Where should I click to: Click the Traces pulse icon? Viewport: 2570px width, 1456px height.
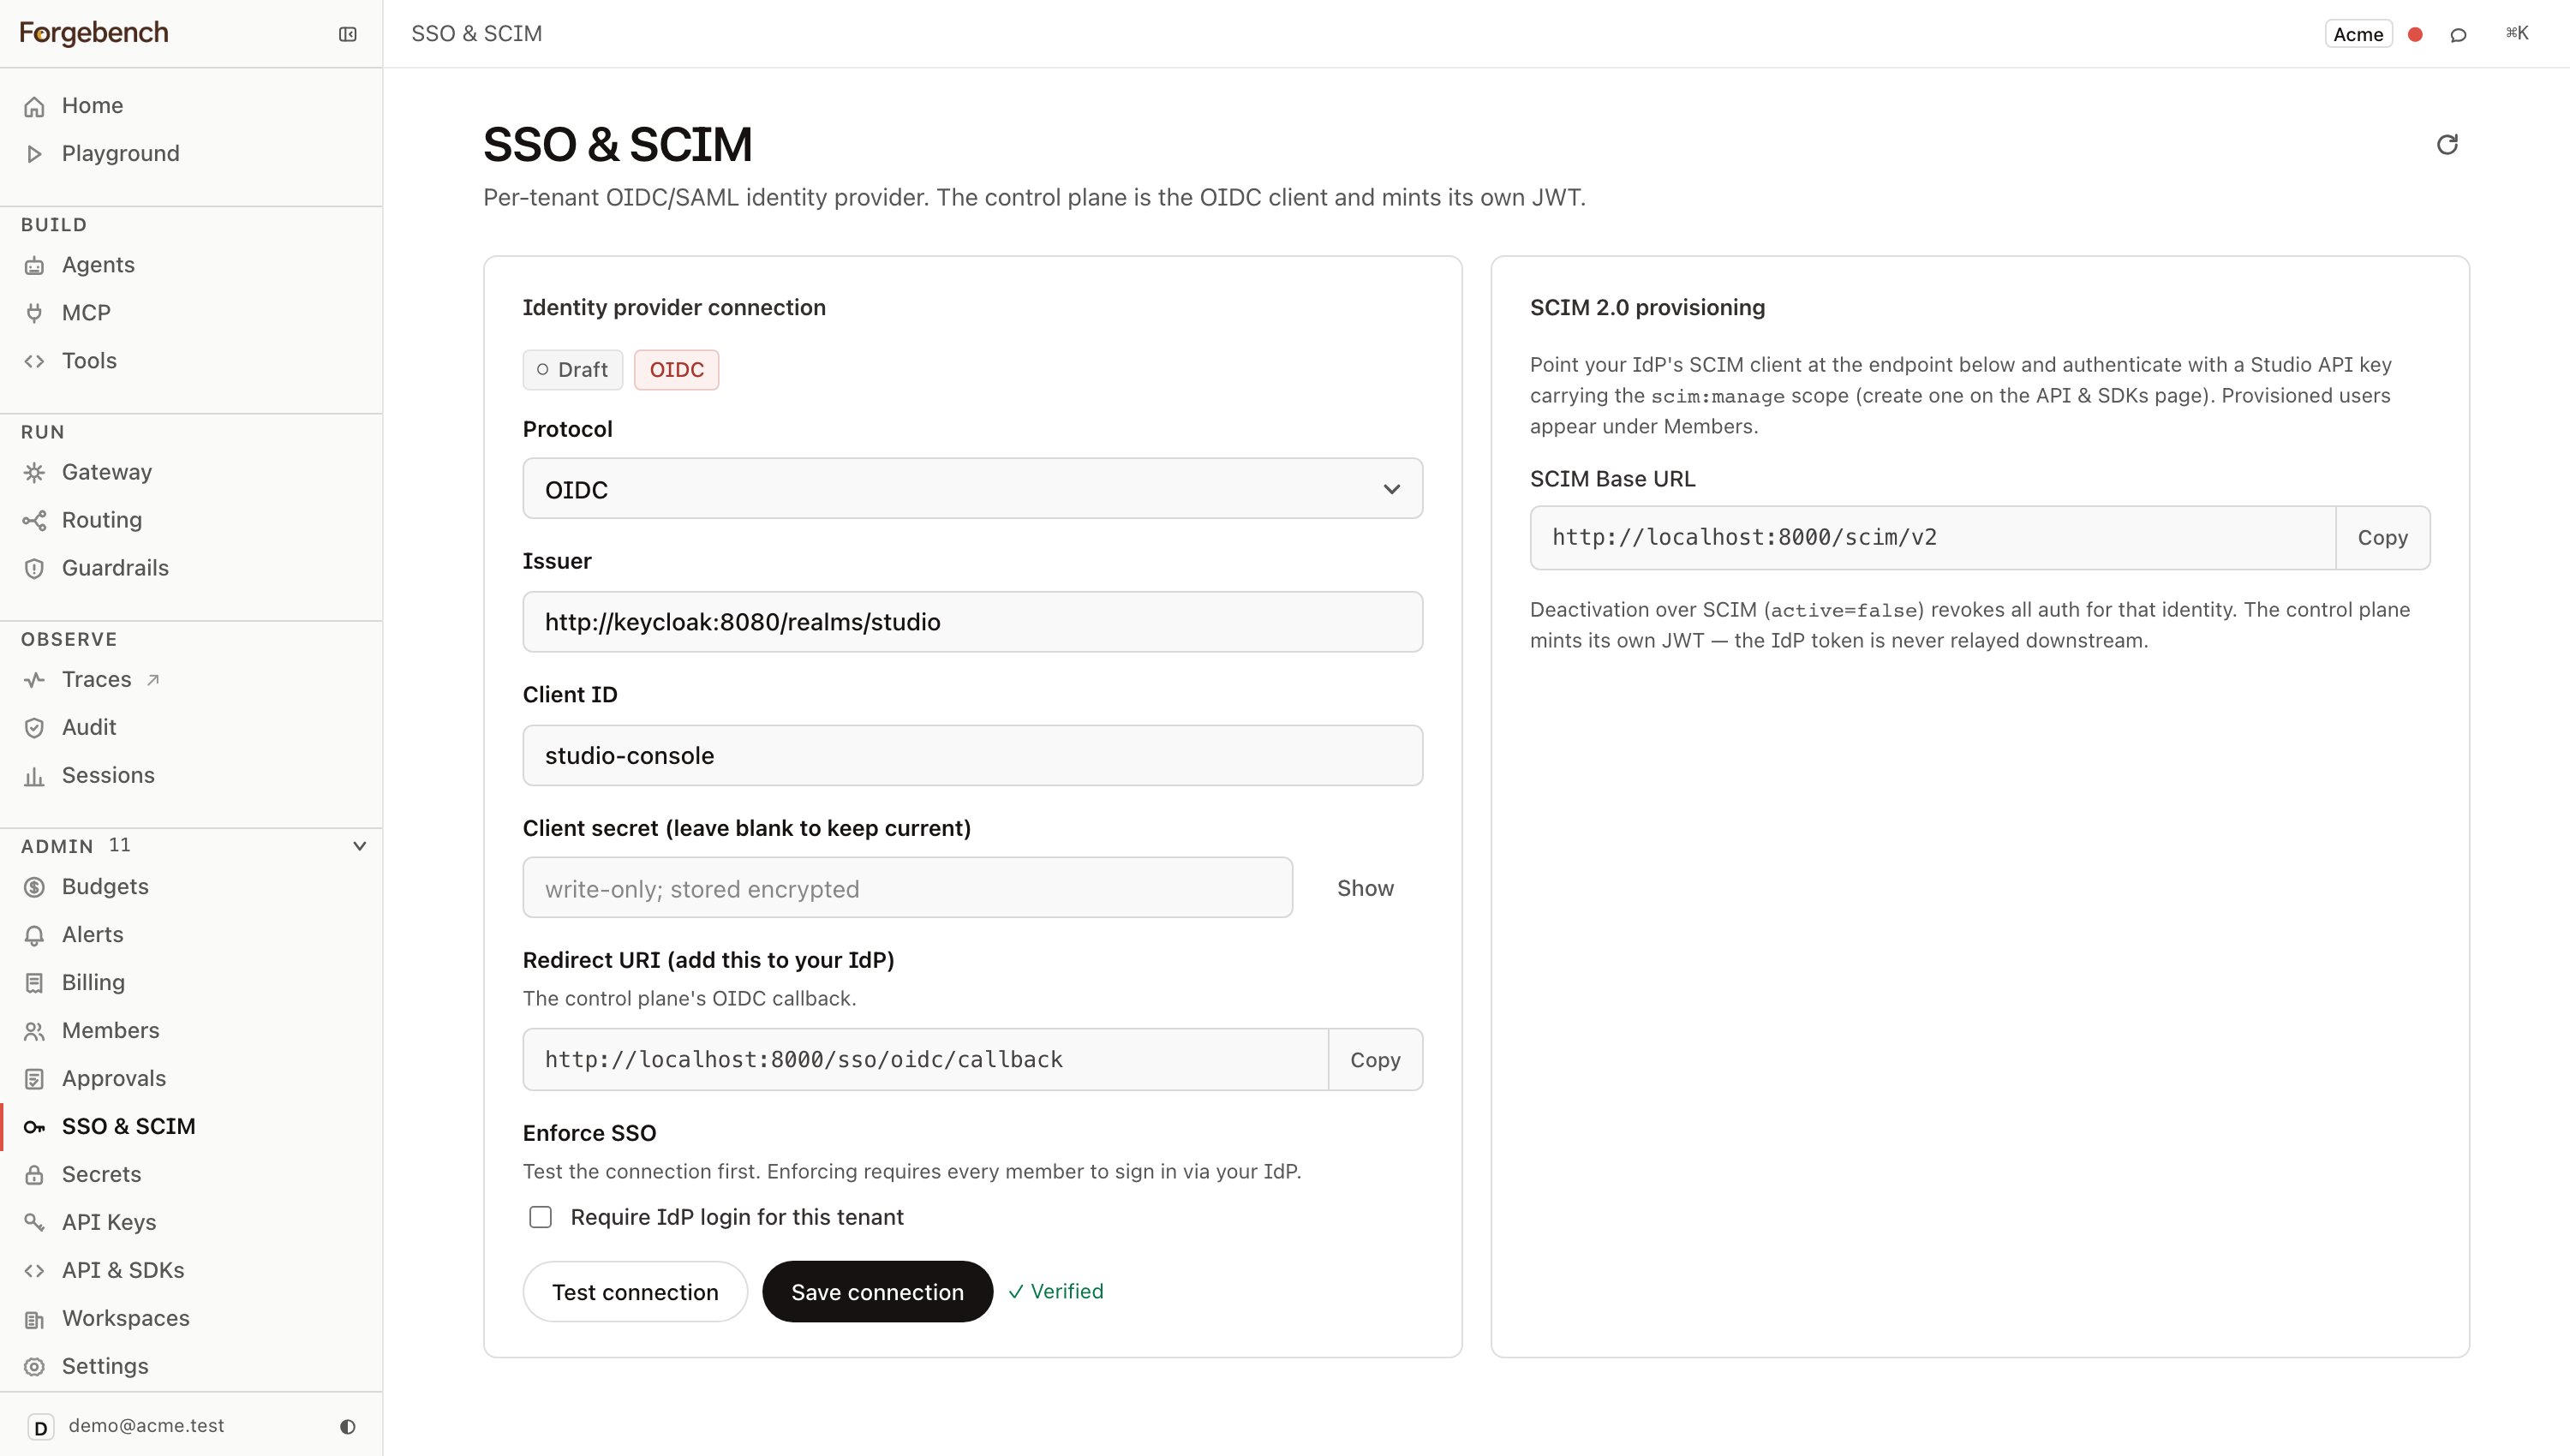point(34,680)
